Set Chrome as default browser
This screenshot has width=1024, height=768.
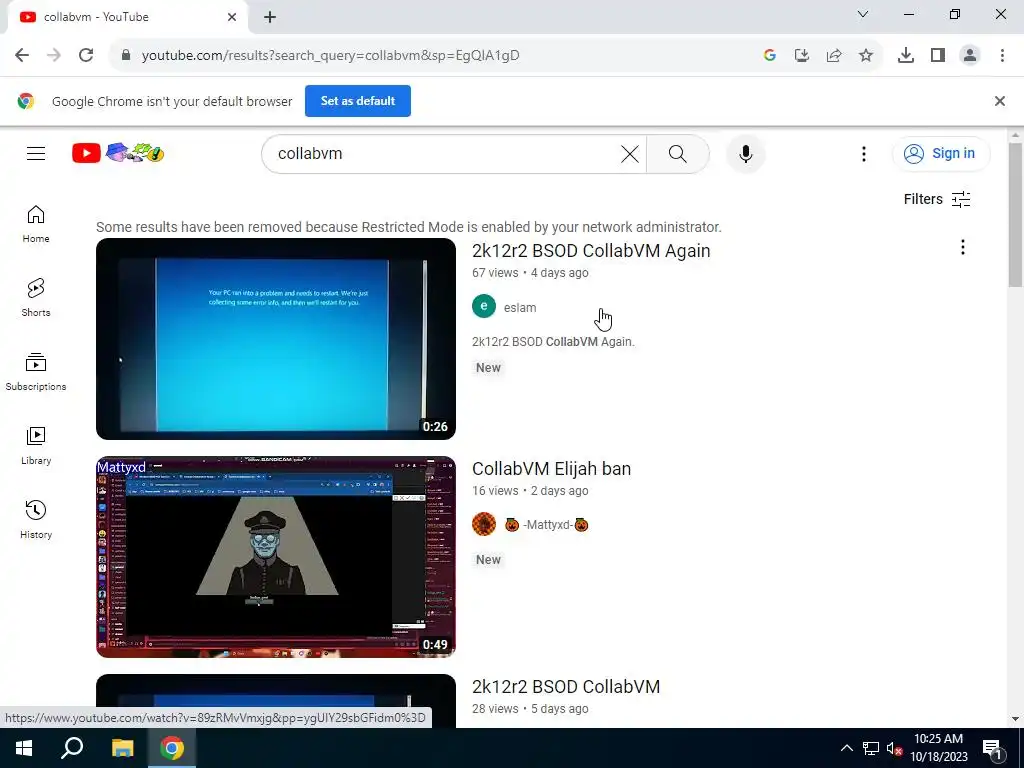[358, 101]
